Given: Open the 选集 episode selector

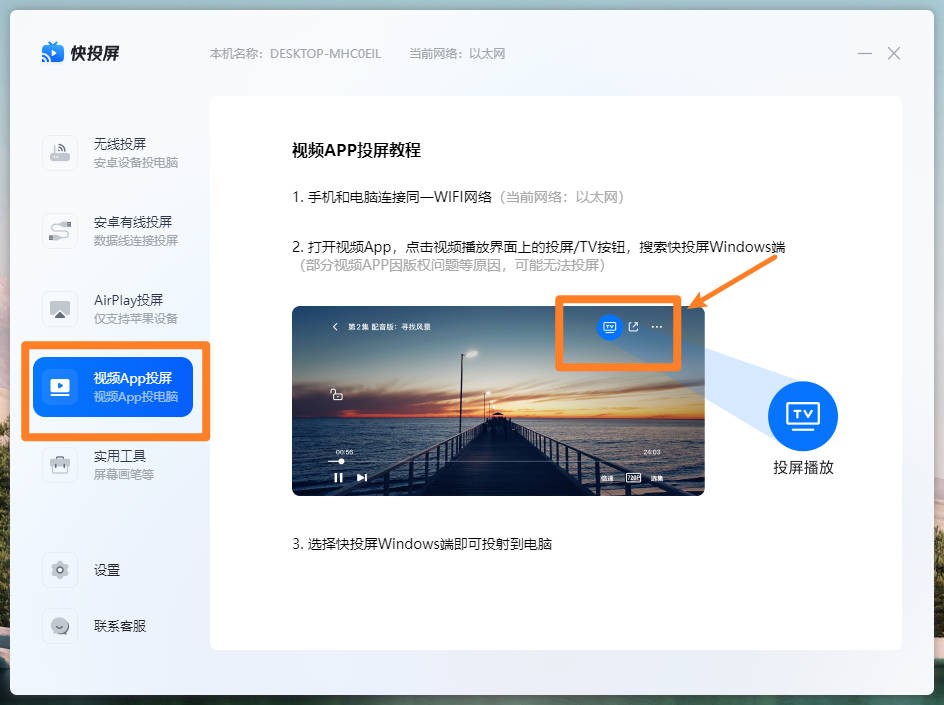Looking at the screenshot, I should tap(658, 478).
